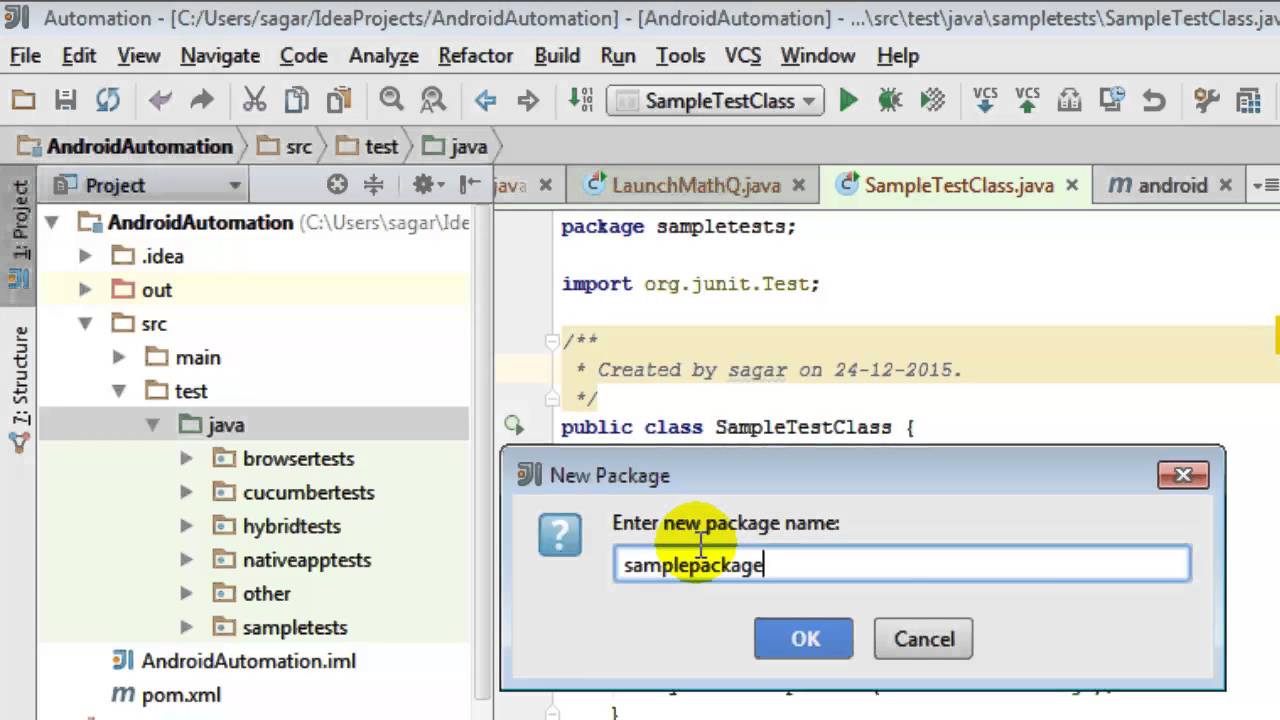Screen dimensions: 1280x720
Task: Run with Coverage toolbar icon
Action: pos(932,100)
